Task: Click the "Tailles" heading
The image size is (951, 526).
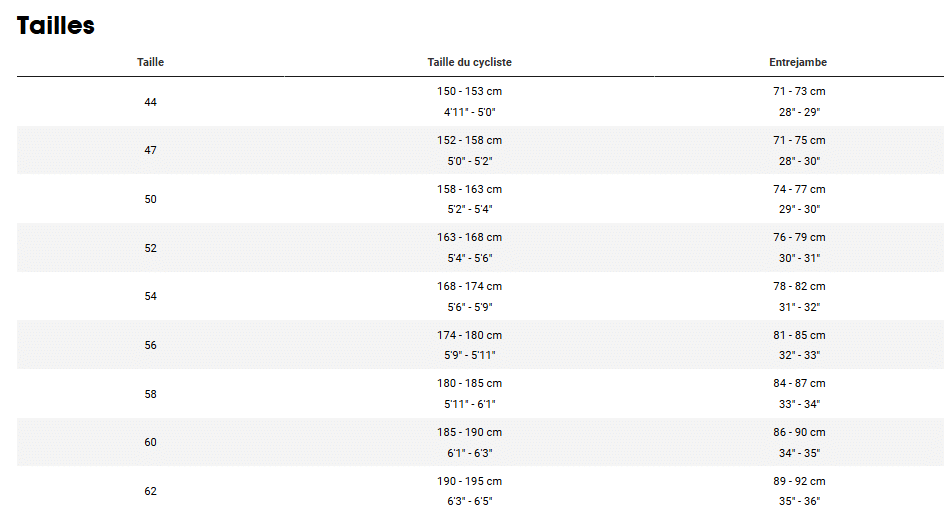Action: point(56,26)
